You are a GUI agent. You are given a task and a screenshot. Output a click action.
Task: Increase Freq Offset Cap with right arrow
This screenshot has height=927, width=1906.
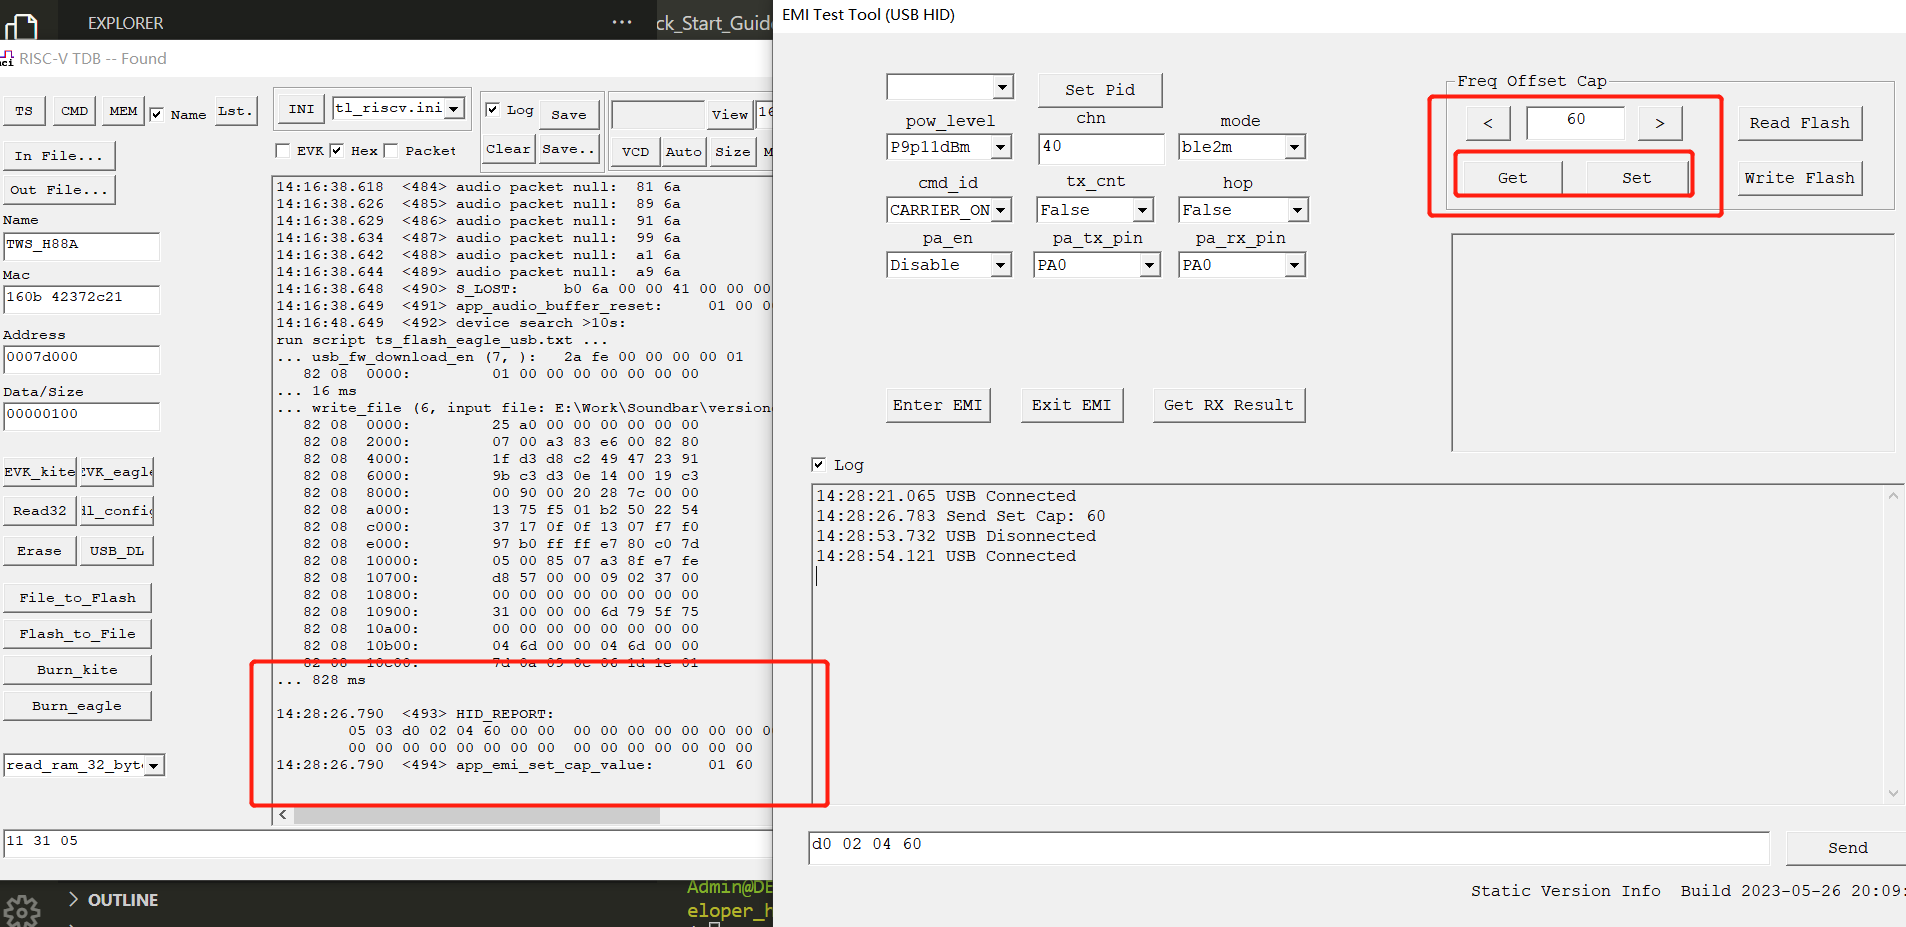tap(1659, 123)
